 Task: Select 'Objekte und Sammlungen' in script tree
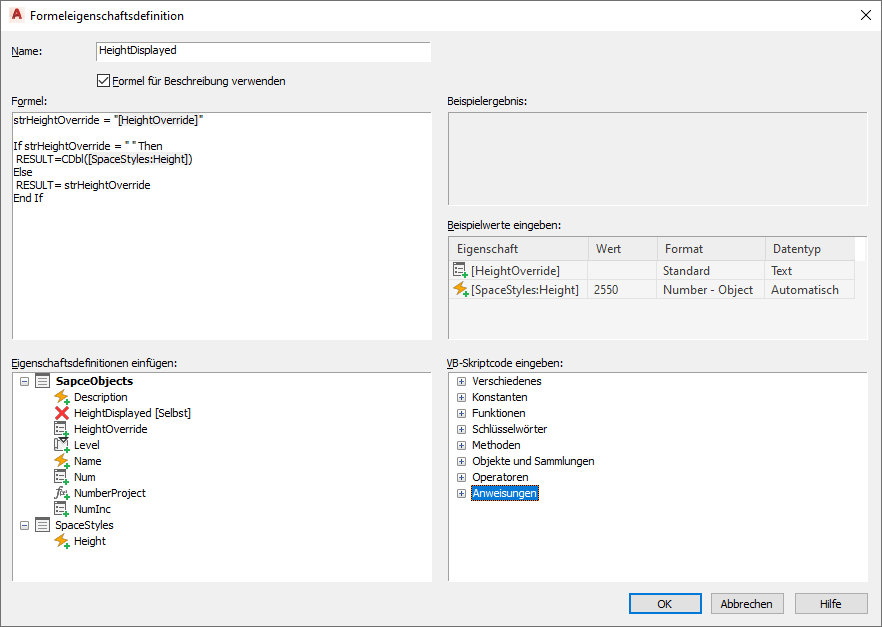point(533,461)
